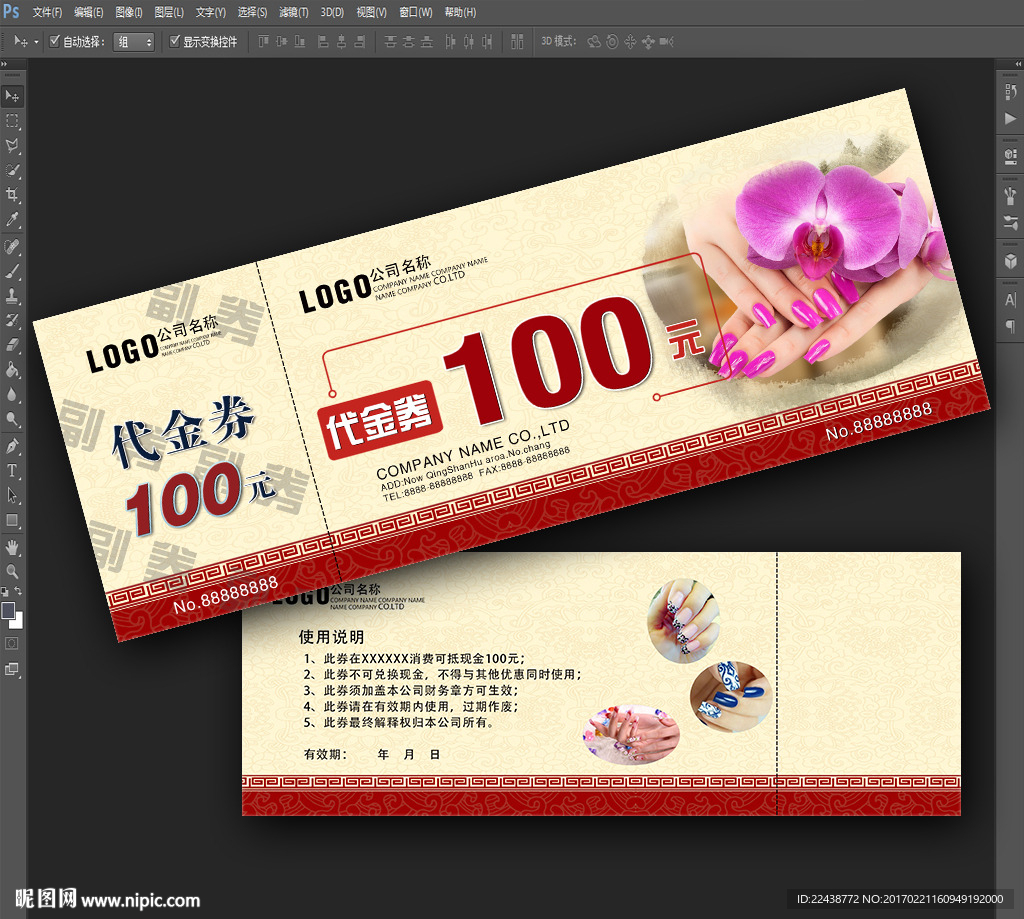The height and width of the screenshot is (919, 1024).
Task: Open the Properties panel icon
Action: [1010, 156]
